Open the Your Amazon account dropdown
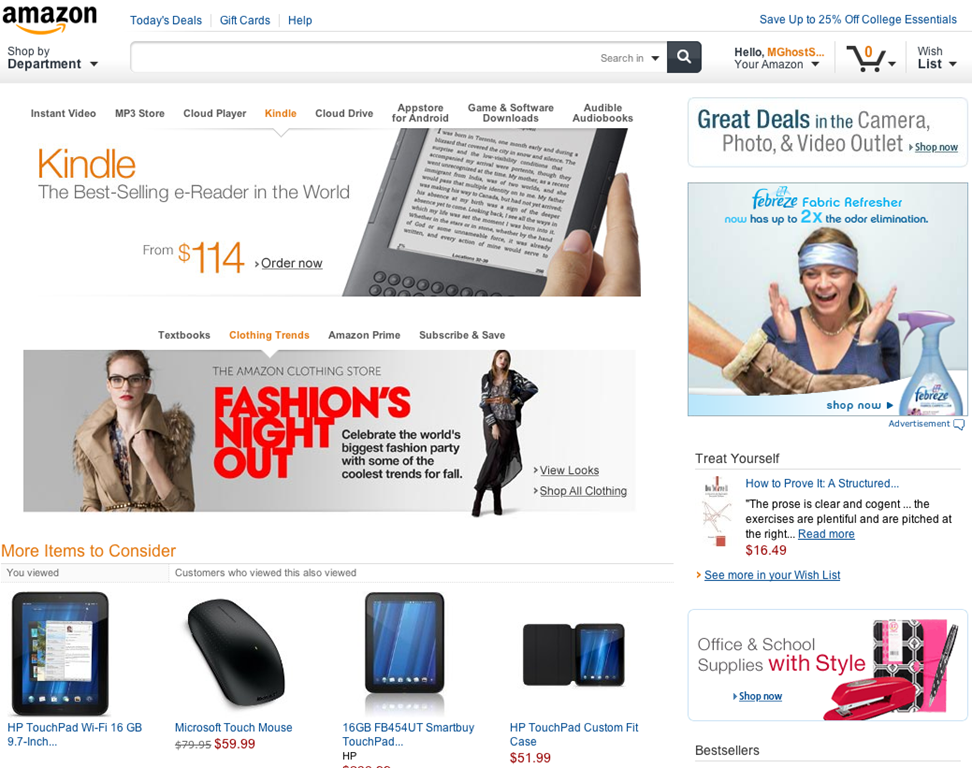This screenshot has height=768, width=972. (x=779, y=58)
